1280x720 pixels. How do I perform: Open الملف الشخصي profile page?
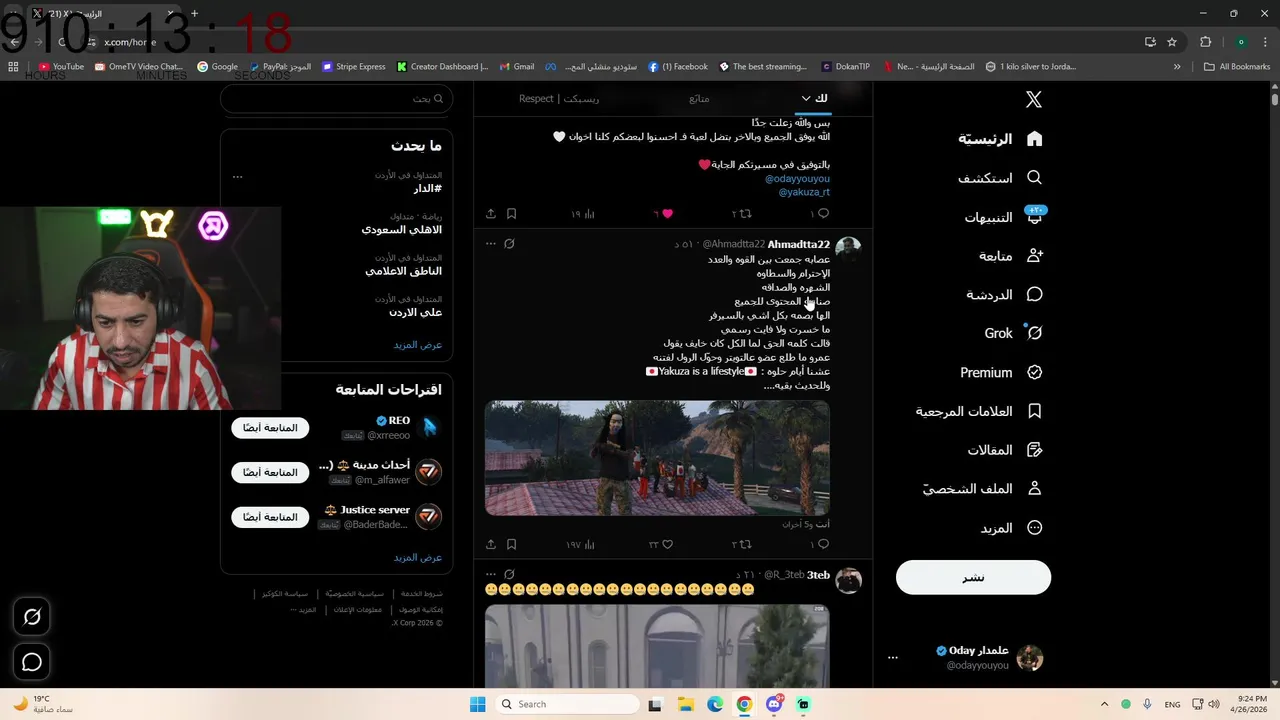click(x=982, y=489)
